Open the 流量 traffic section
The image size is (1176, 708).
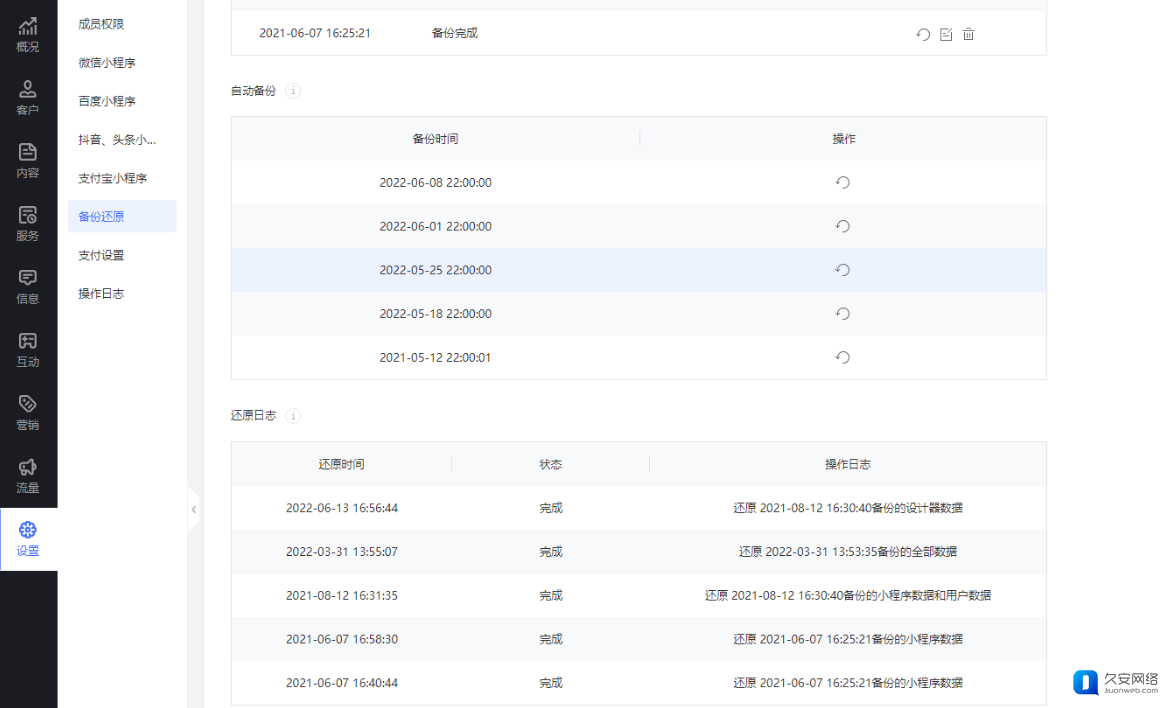(x=28, y=476)
